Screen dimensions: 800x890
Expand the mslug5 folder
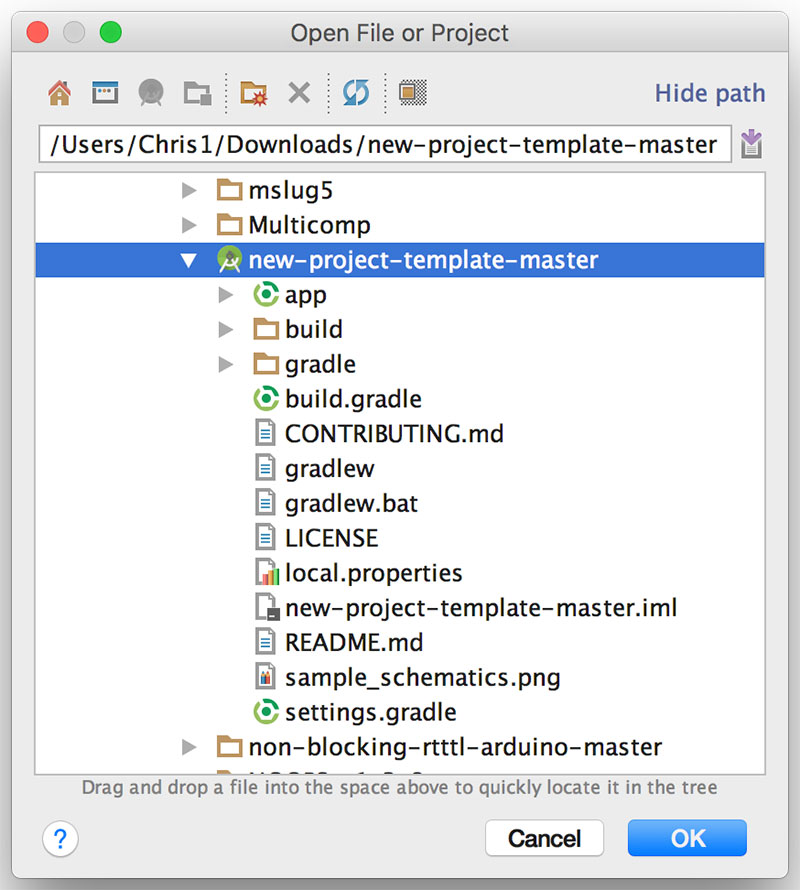point(189,190)
